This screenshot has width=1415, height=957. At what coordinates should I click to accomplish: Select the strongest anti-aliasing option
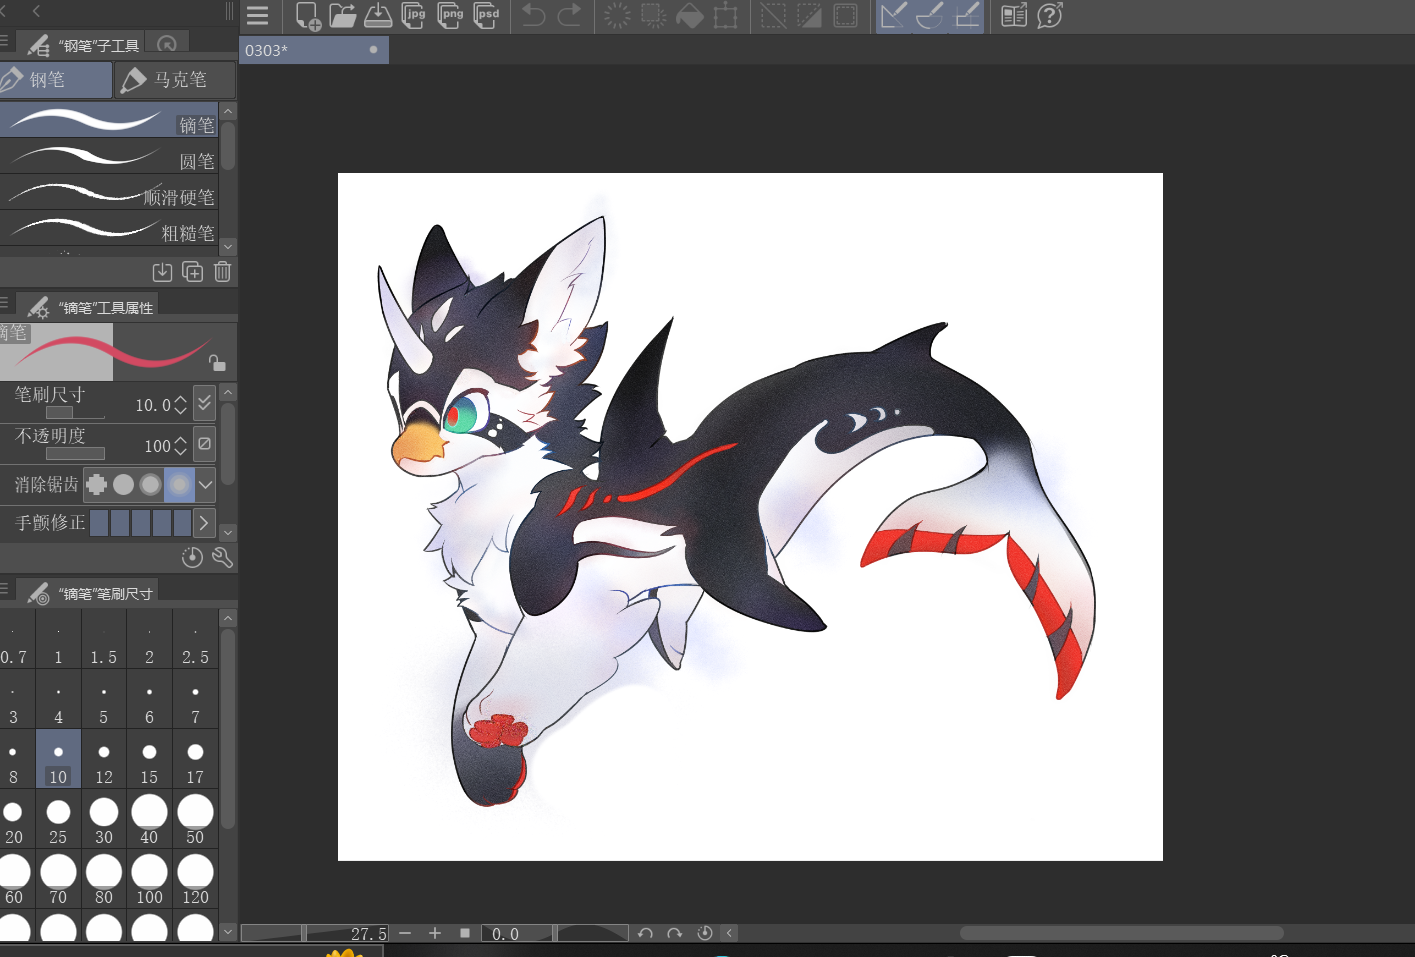tap(179, 485)
